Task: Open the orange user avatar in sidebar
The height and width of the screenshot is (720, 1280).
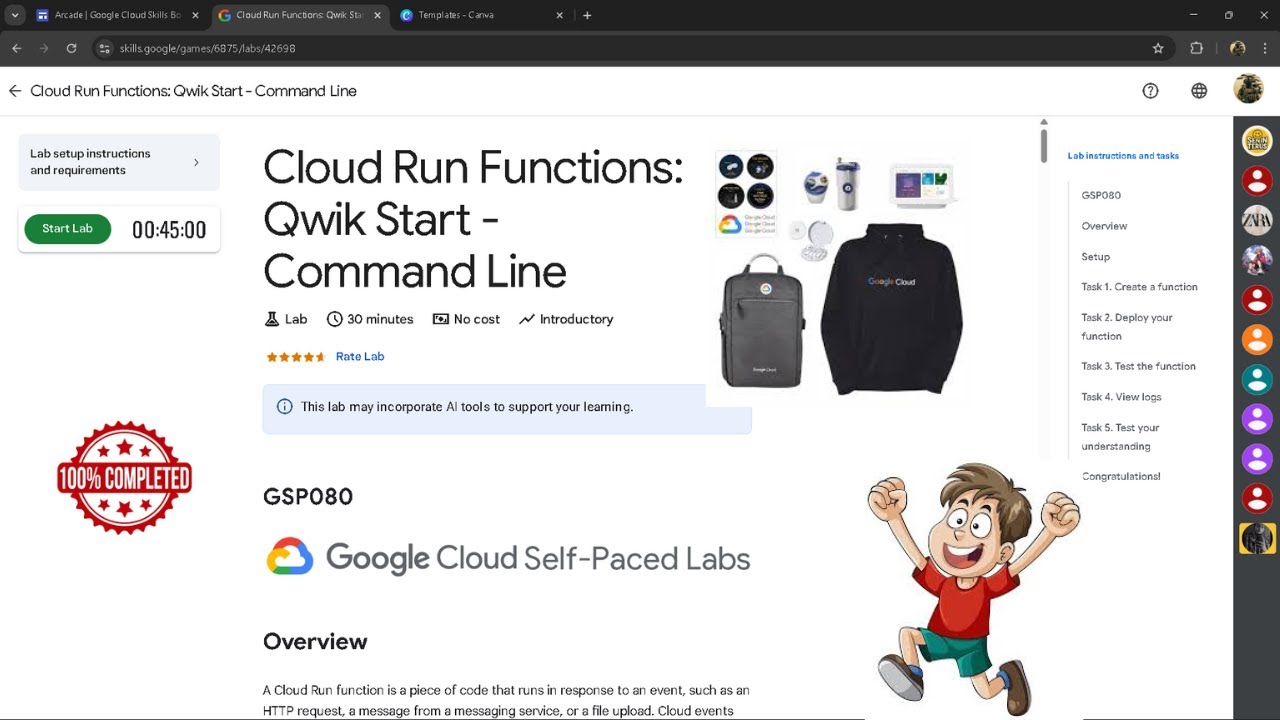Action: click(1257, 340)
